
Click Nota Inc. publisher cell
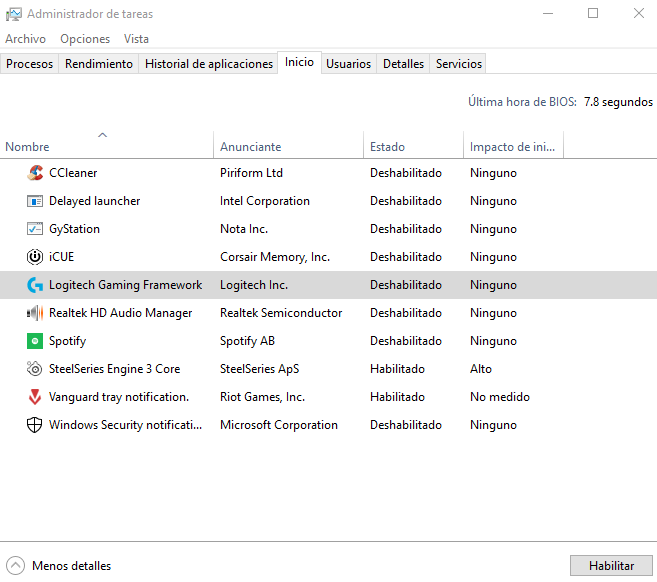(x=244, y=229)
